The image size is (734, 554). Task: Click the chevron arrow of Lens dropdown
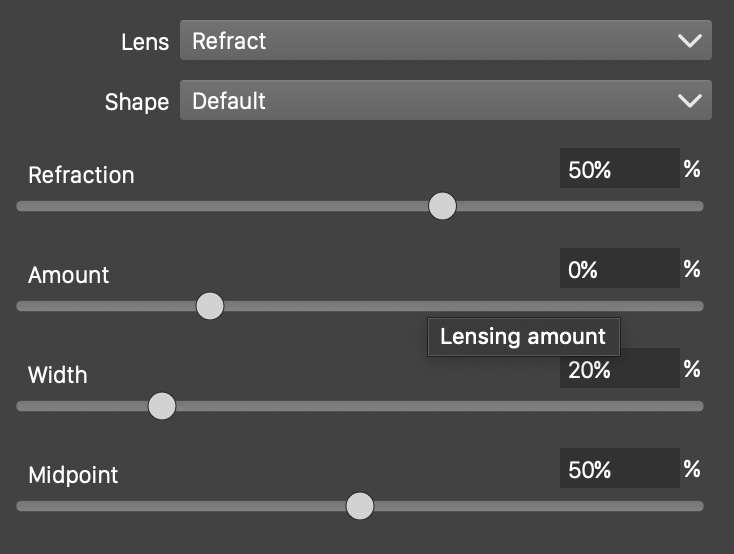click(689, 41)
